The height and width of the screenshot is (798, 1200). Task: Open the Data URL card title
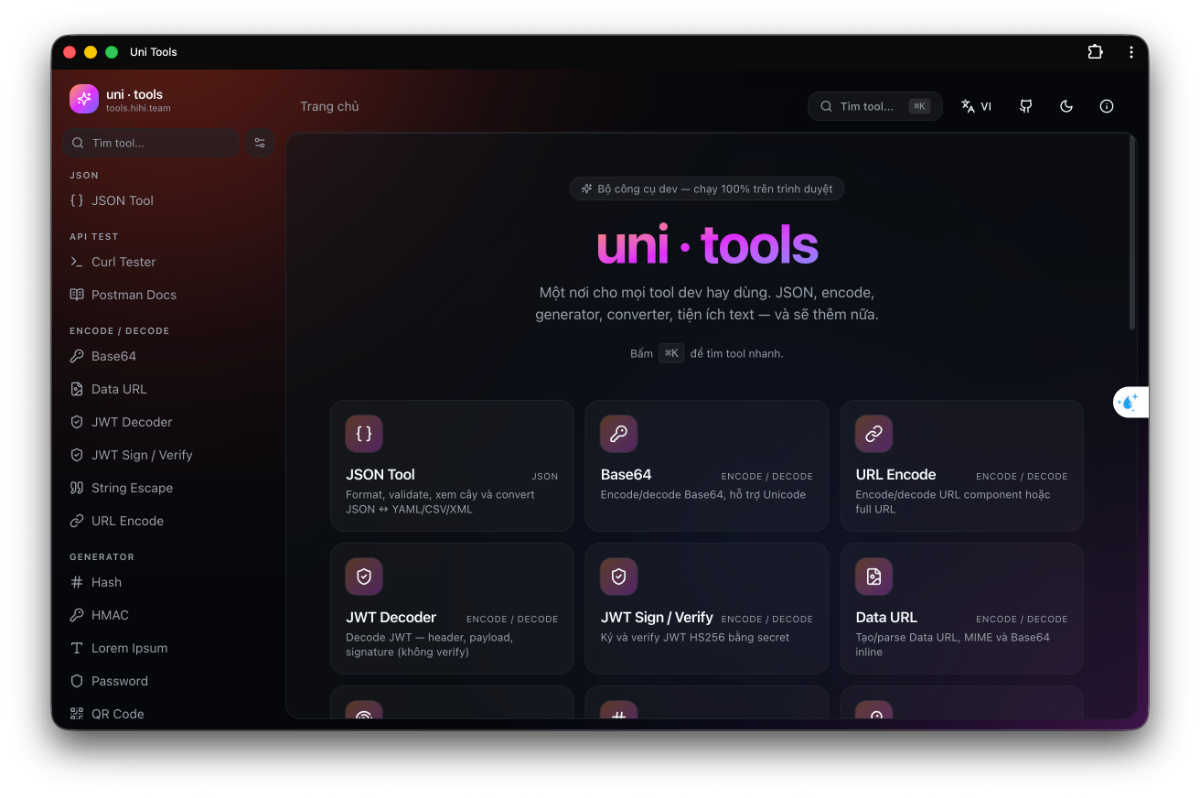pyautogui.click(x=886, y=618)
